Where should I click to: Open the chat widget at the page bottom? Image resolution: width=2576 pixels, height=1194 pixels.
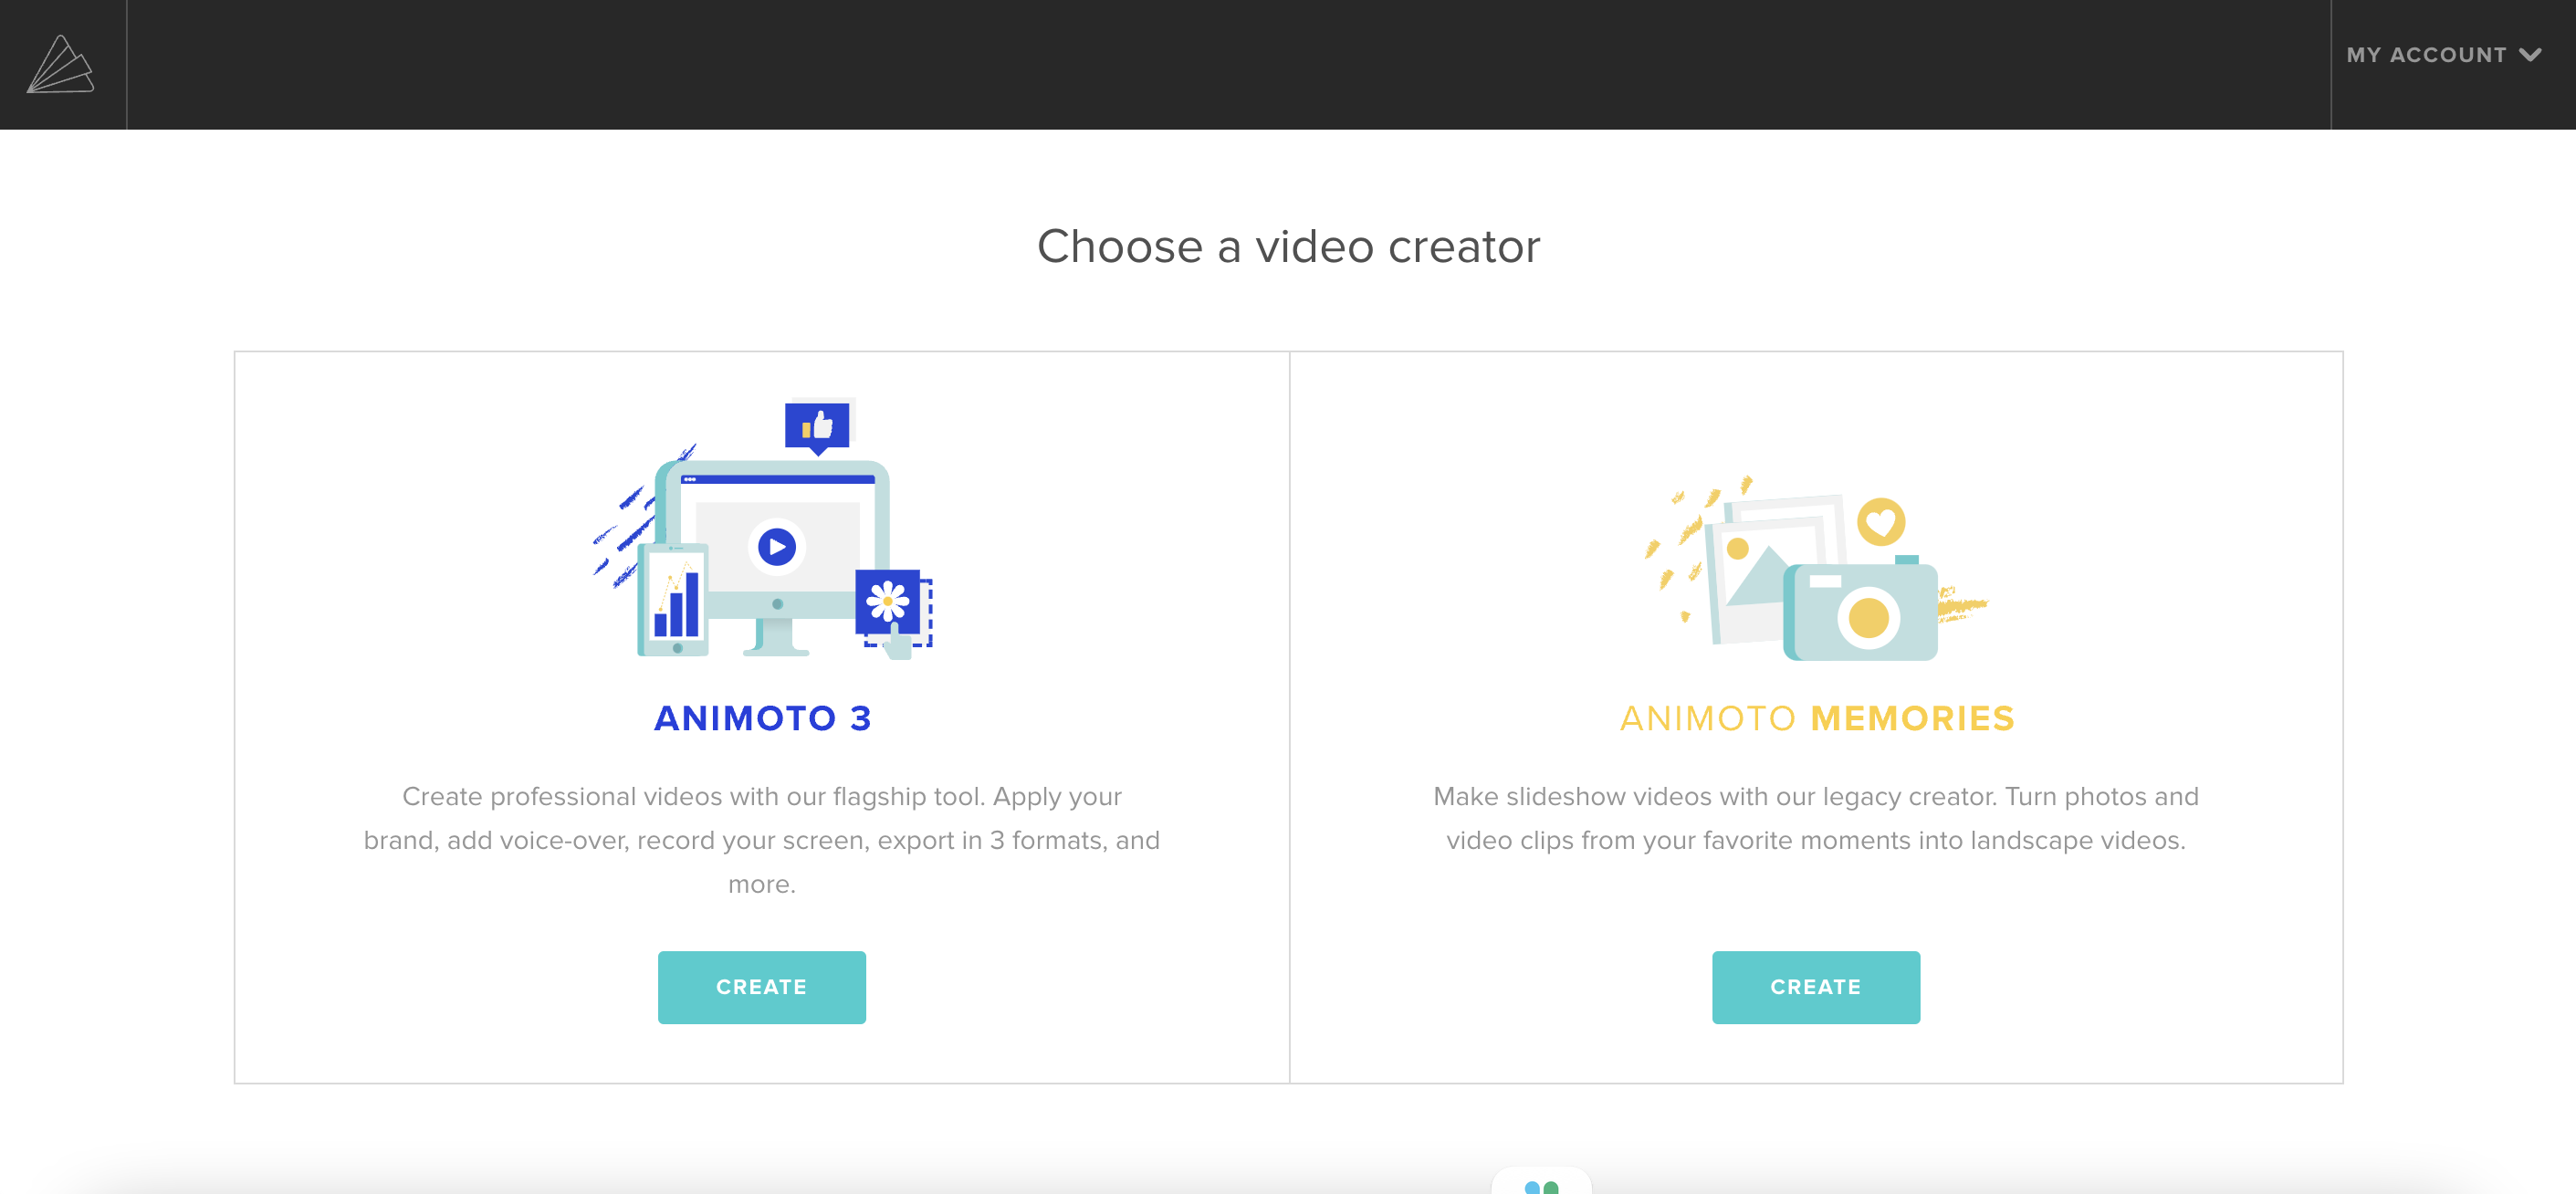click(x=1541, y=1182)
